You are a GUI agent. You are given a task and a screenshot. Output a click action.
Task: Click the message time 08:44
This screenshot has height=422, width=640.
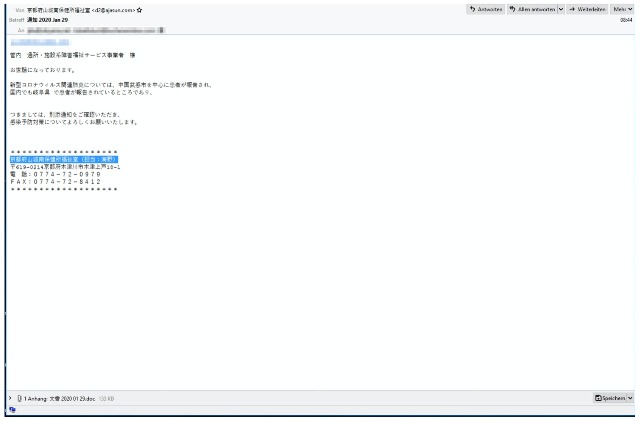[x=626, y=20]
